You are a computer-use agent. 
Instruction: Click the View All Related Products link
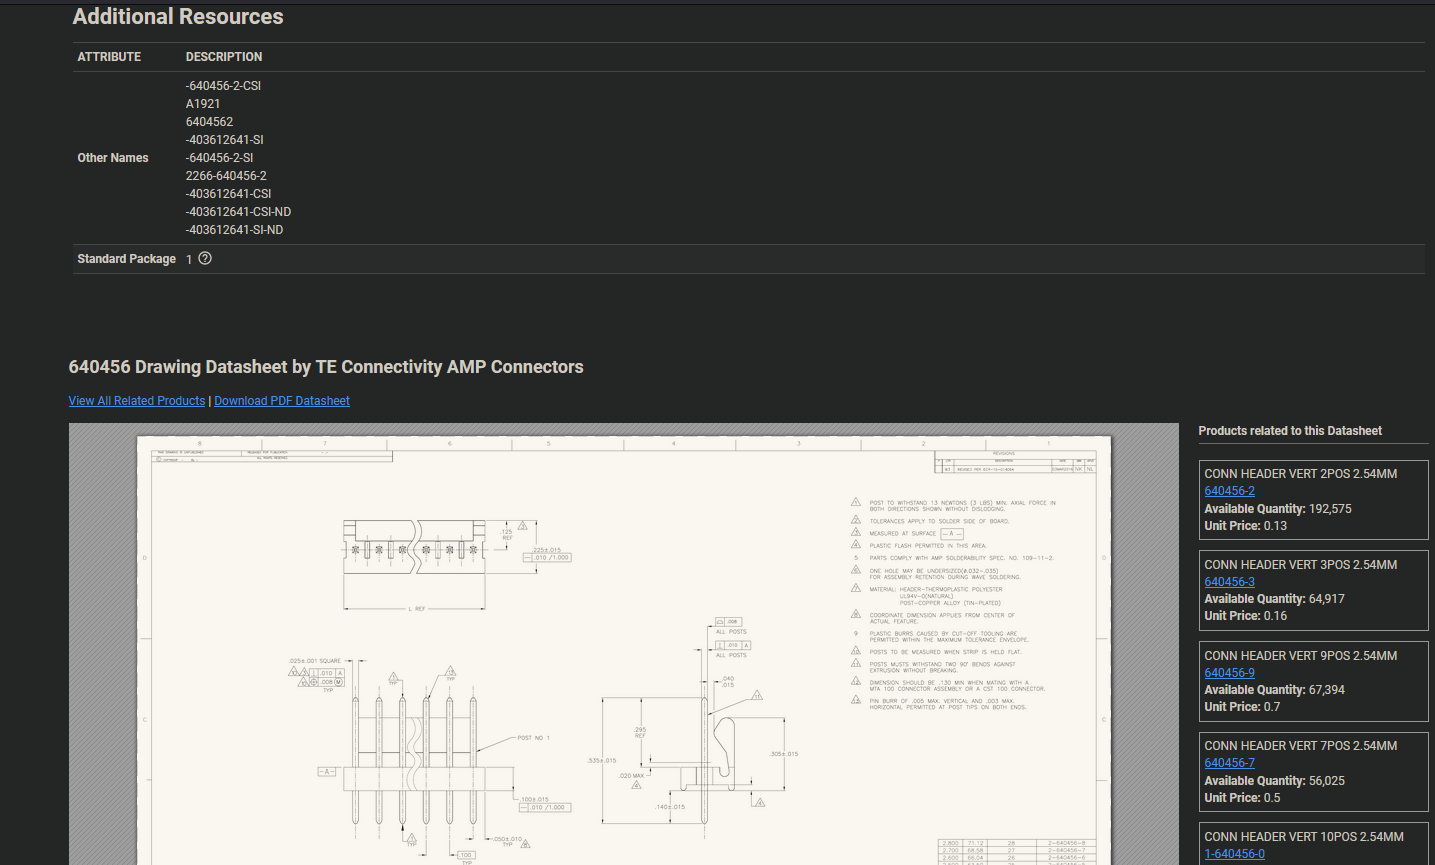pyautogui.click(x=136, y=400)
